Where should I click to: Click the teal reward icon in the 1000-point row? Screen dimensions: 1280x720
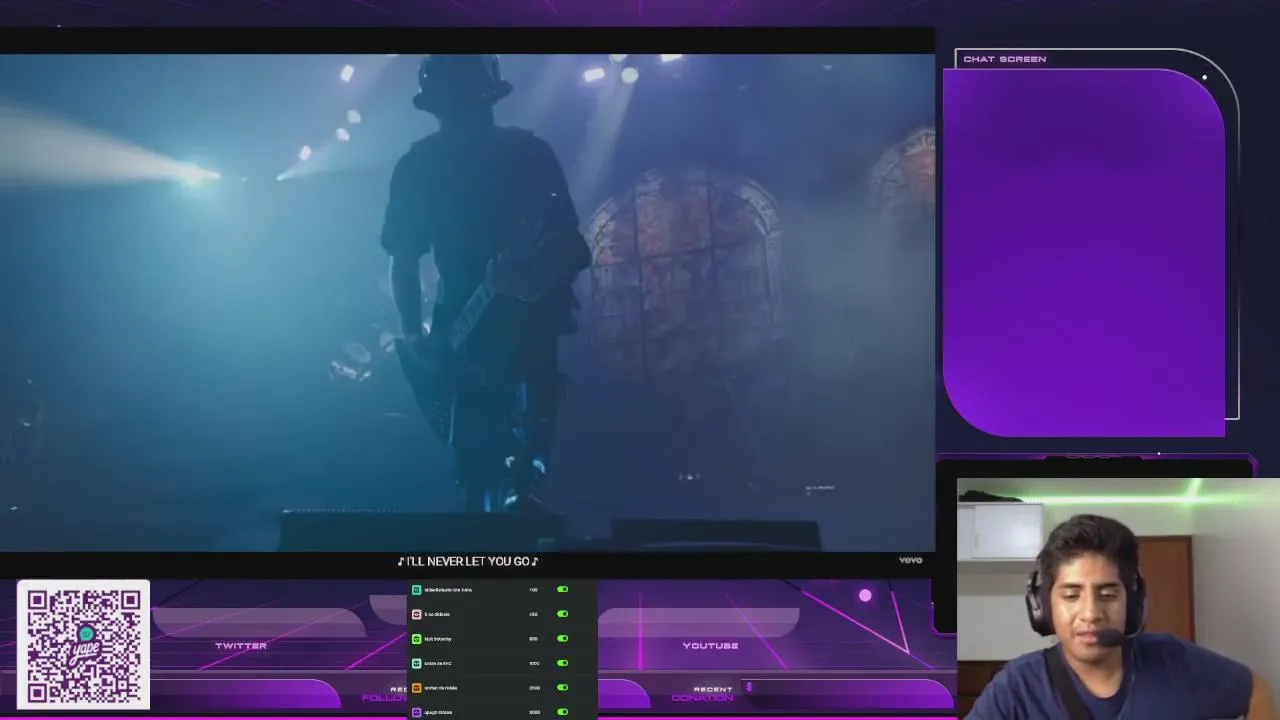(x=417, y=663)
